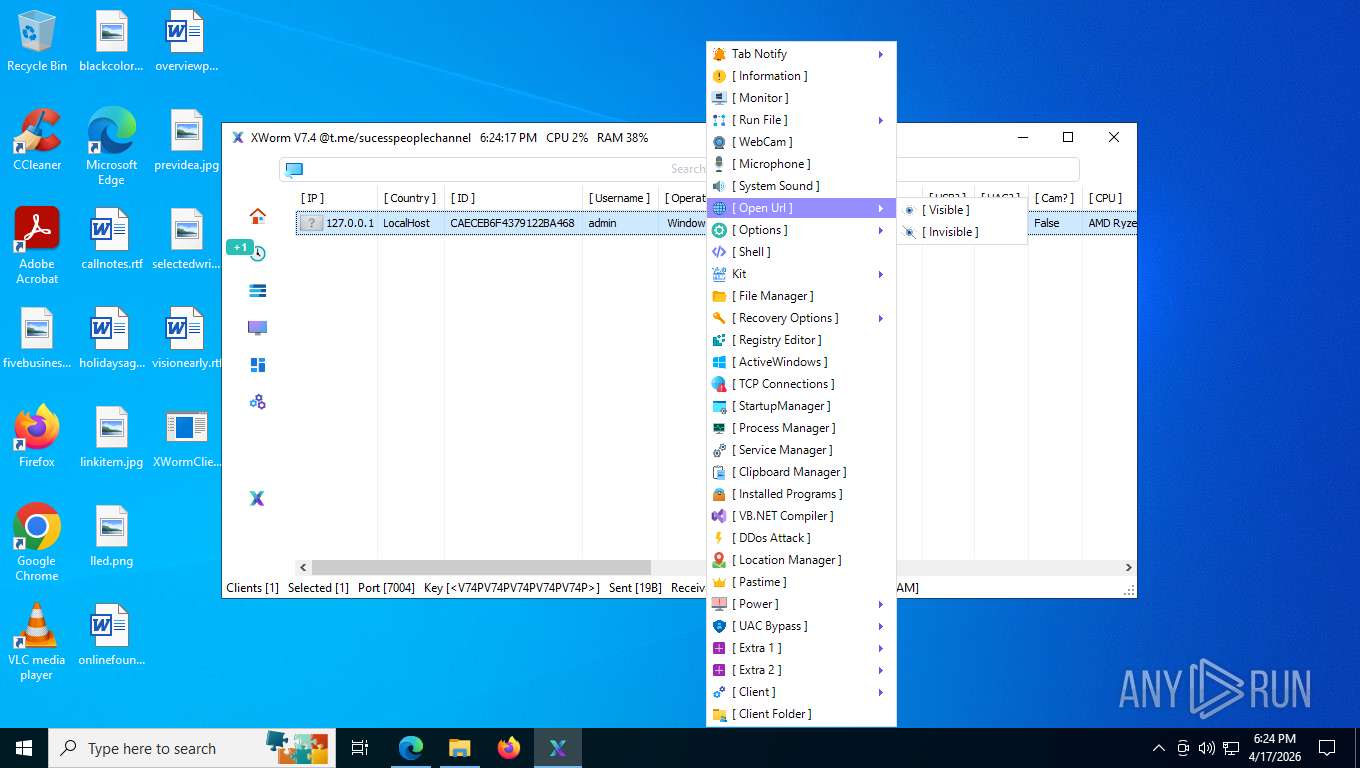Click the Home icon in XWorm sidebar
This screenshot has width=1360, height=768.
(x=258, y=216)
